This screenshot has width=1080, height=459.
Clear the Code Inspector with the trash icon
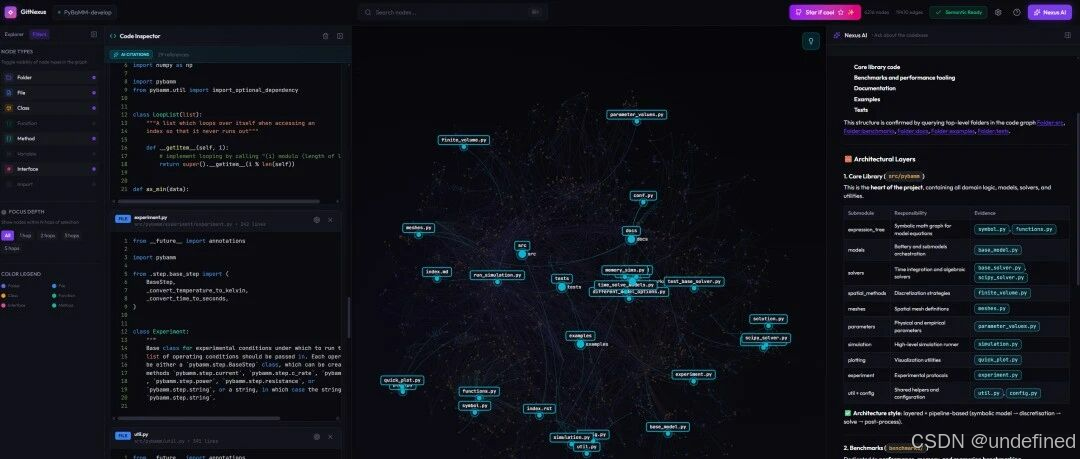[326, 36]
